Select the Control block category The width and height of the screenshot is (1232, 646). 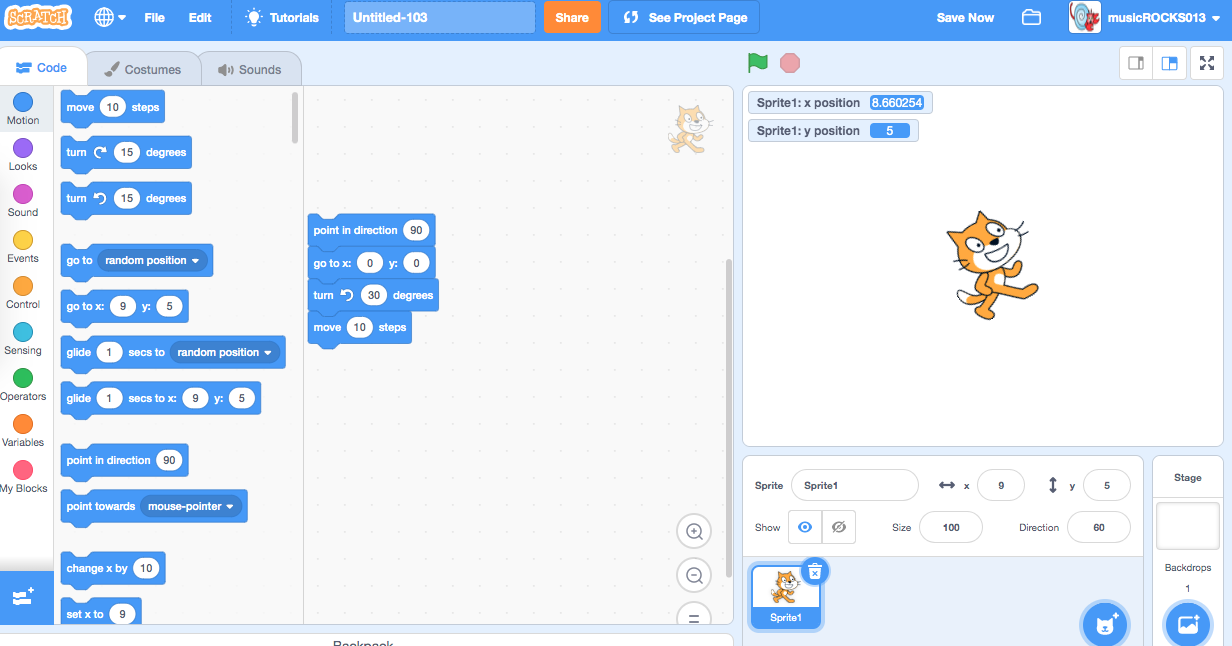point(23,293)
